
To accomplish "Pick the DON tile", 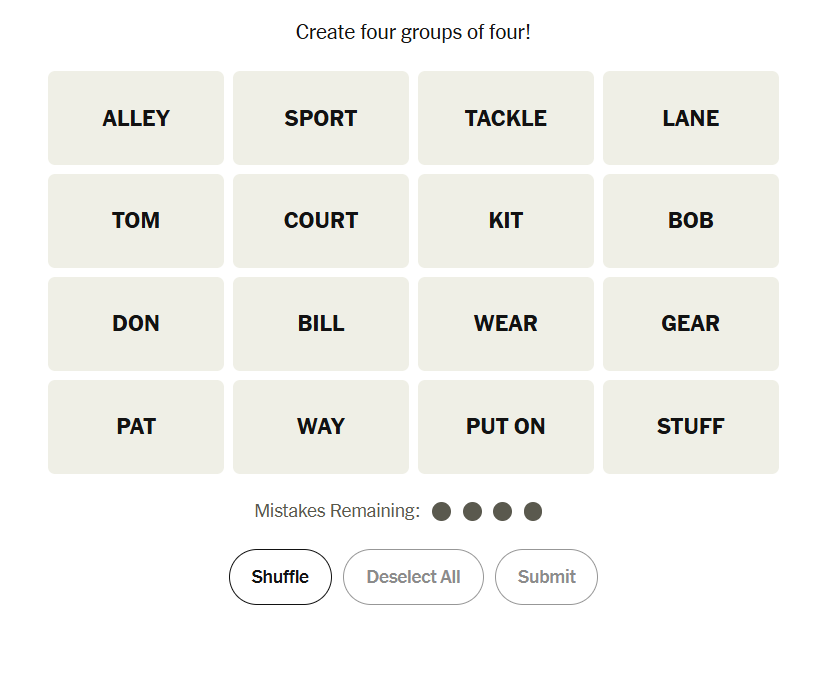I will click(x=136, y=324).
